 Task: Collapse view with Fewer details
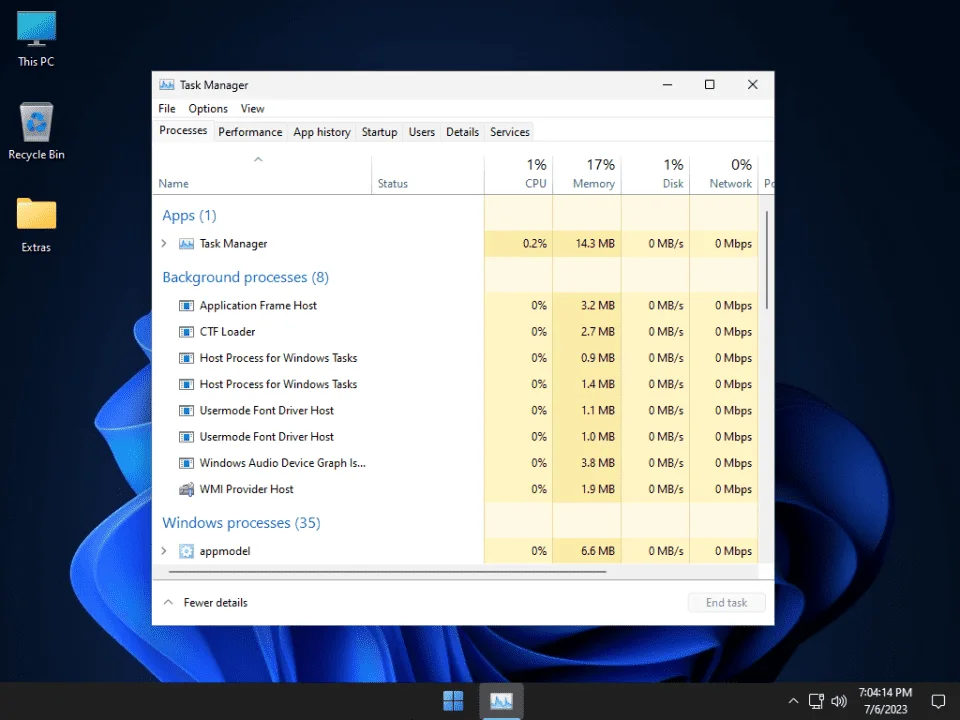tap(206, 603)
